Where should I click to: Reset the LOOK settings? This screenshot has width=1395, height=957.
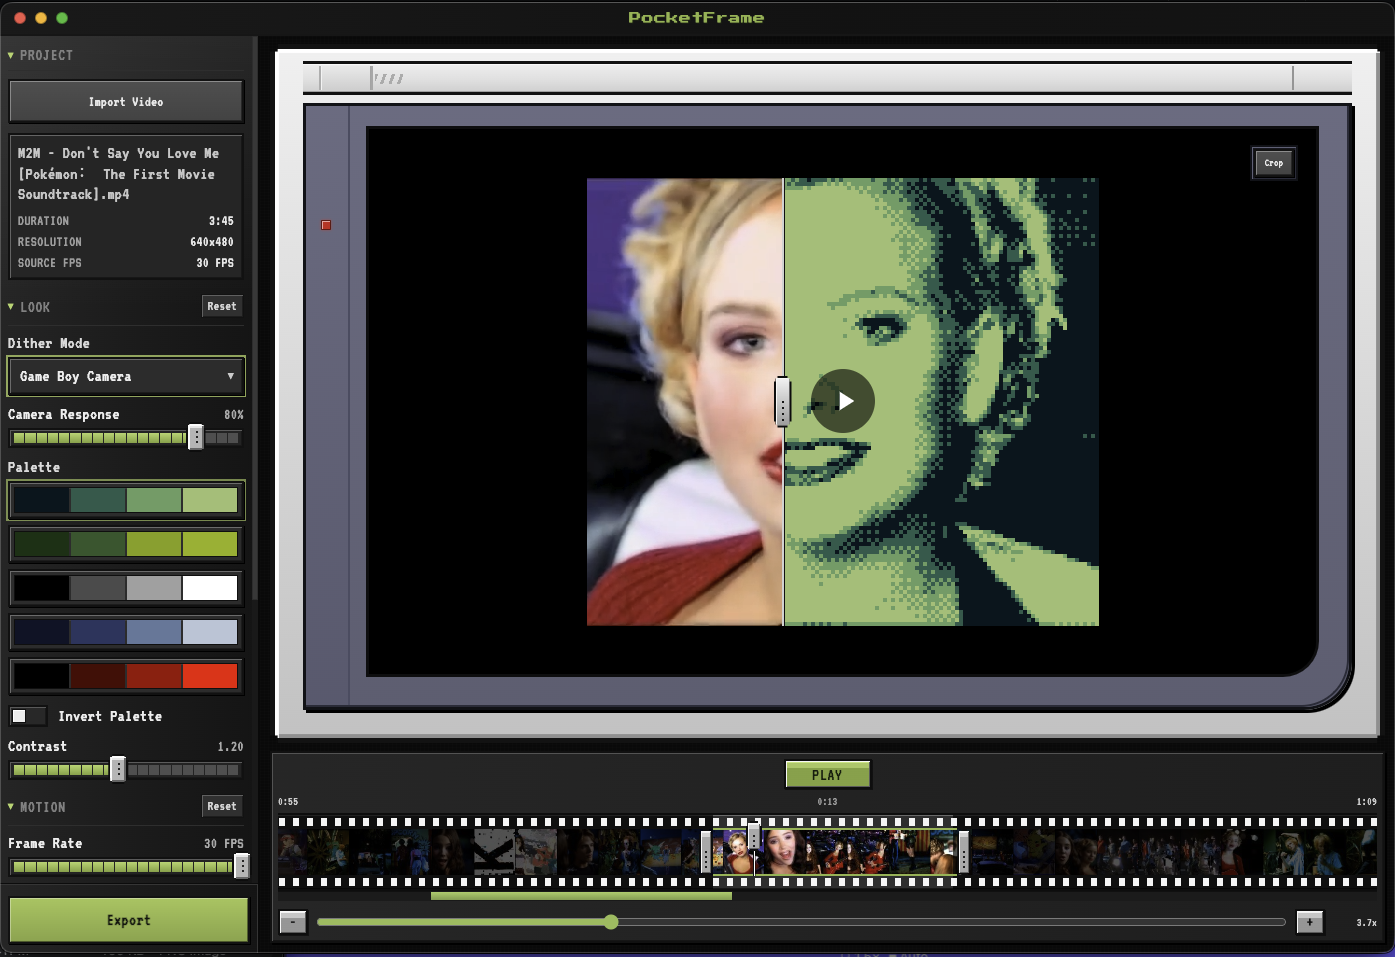[222, 306]
